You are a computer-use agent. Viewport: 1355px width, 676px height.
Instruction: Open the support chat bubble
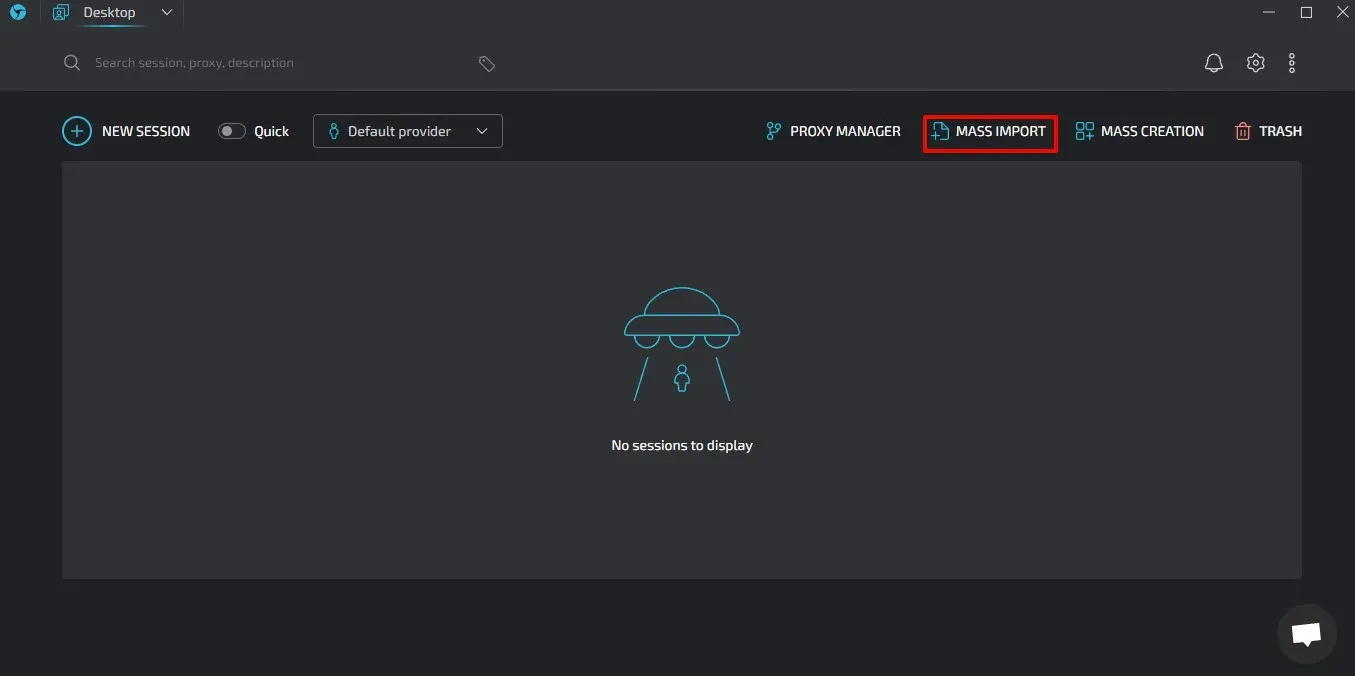click(x=1306, y=634)
